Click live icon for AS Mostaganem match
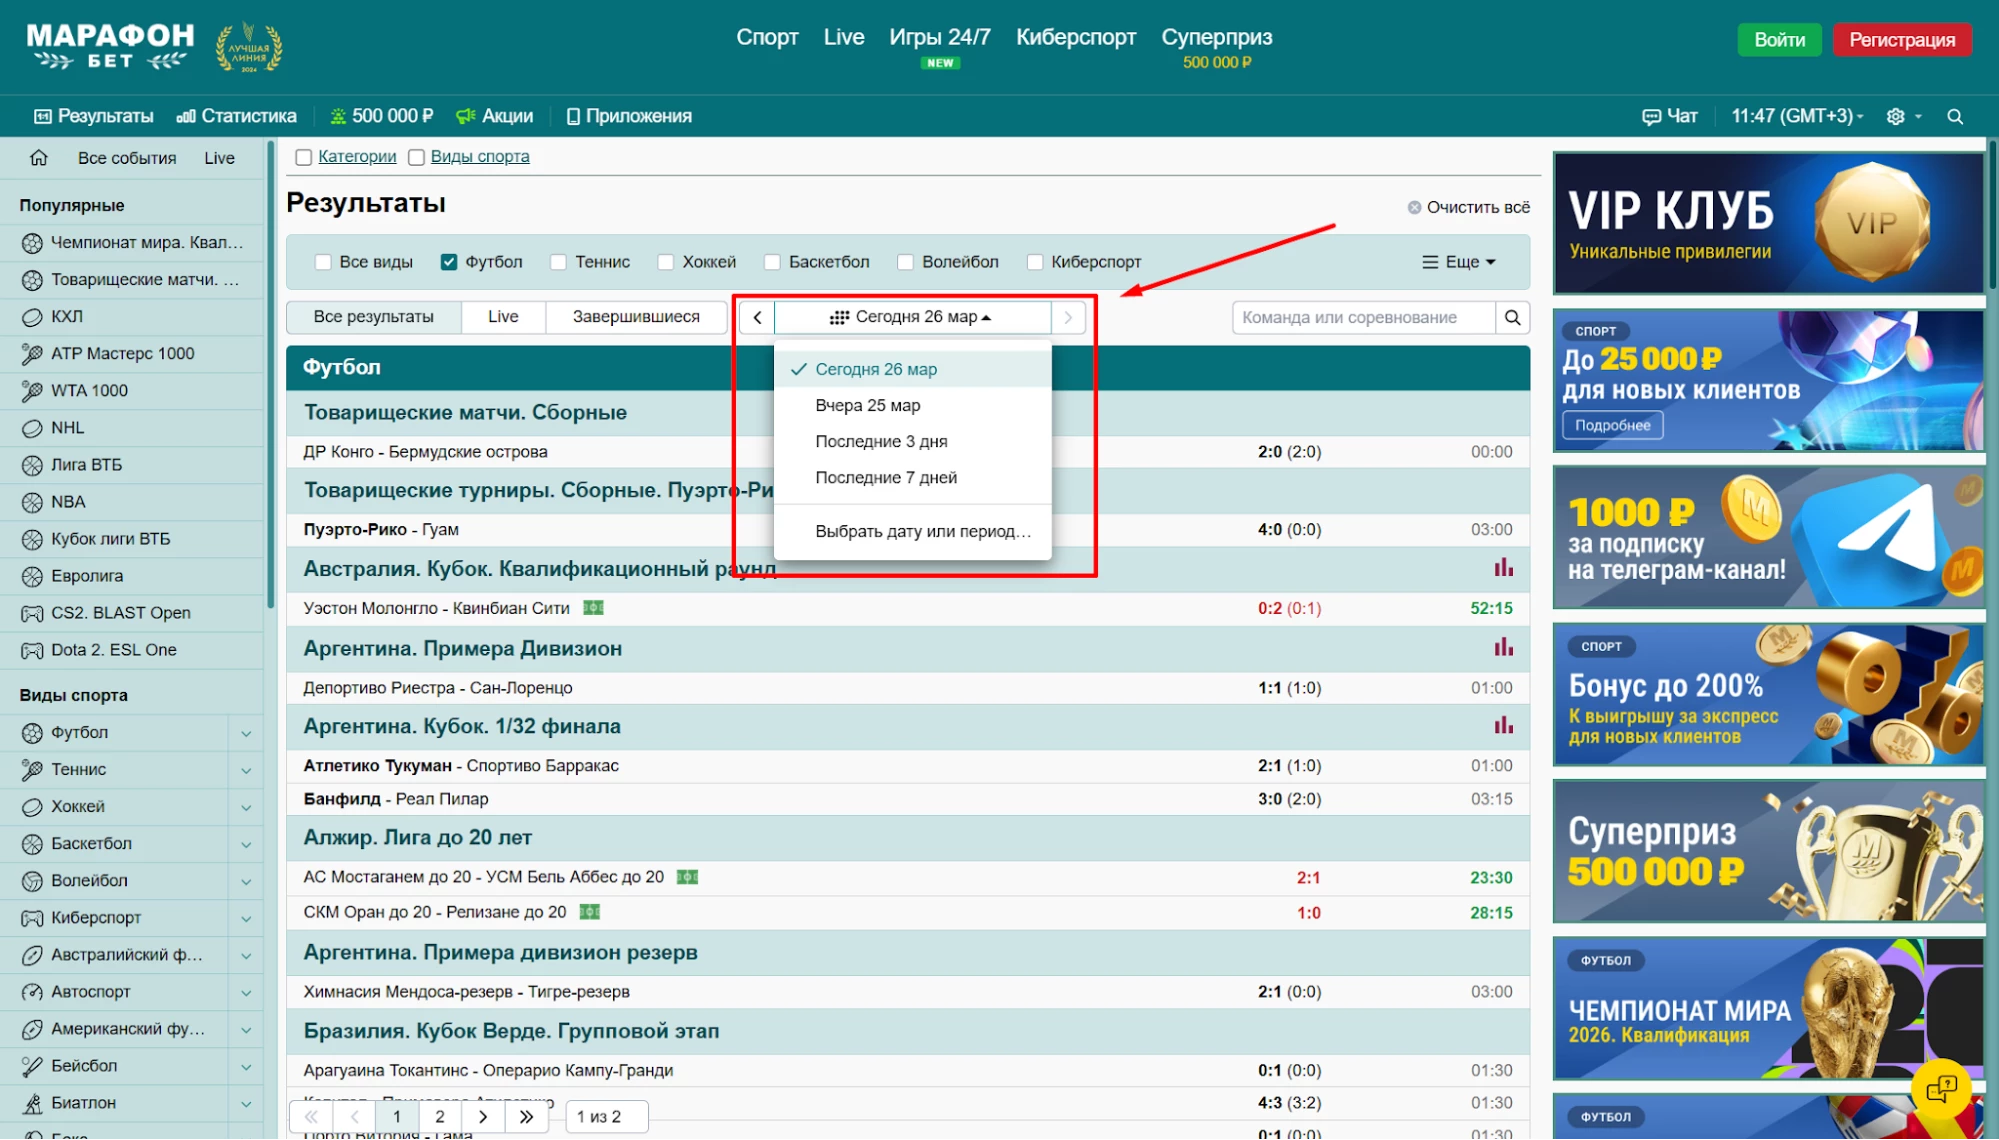This screenshot has width=1999, height=1140. (x=687, y=877)
